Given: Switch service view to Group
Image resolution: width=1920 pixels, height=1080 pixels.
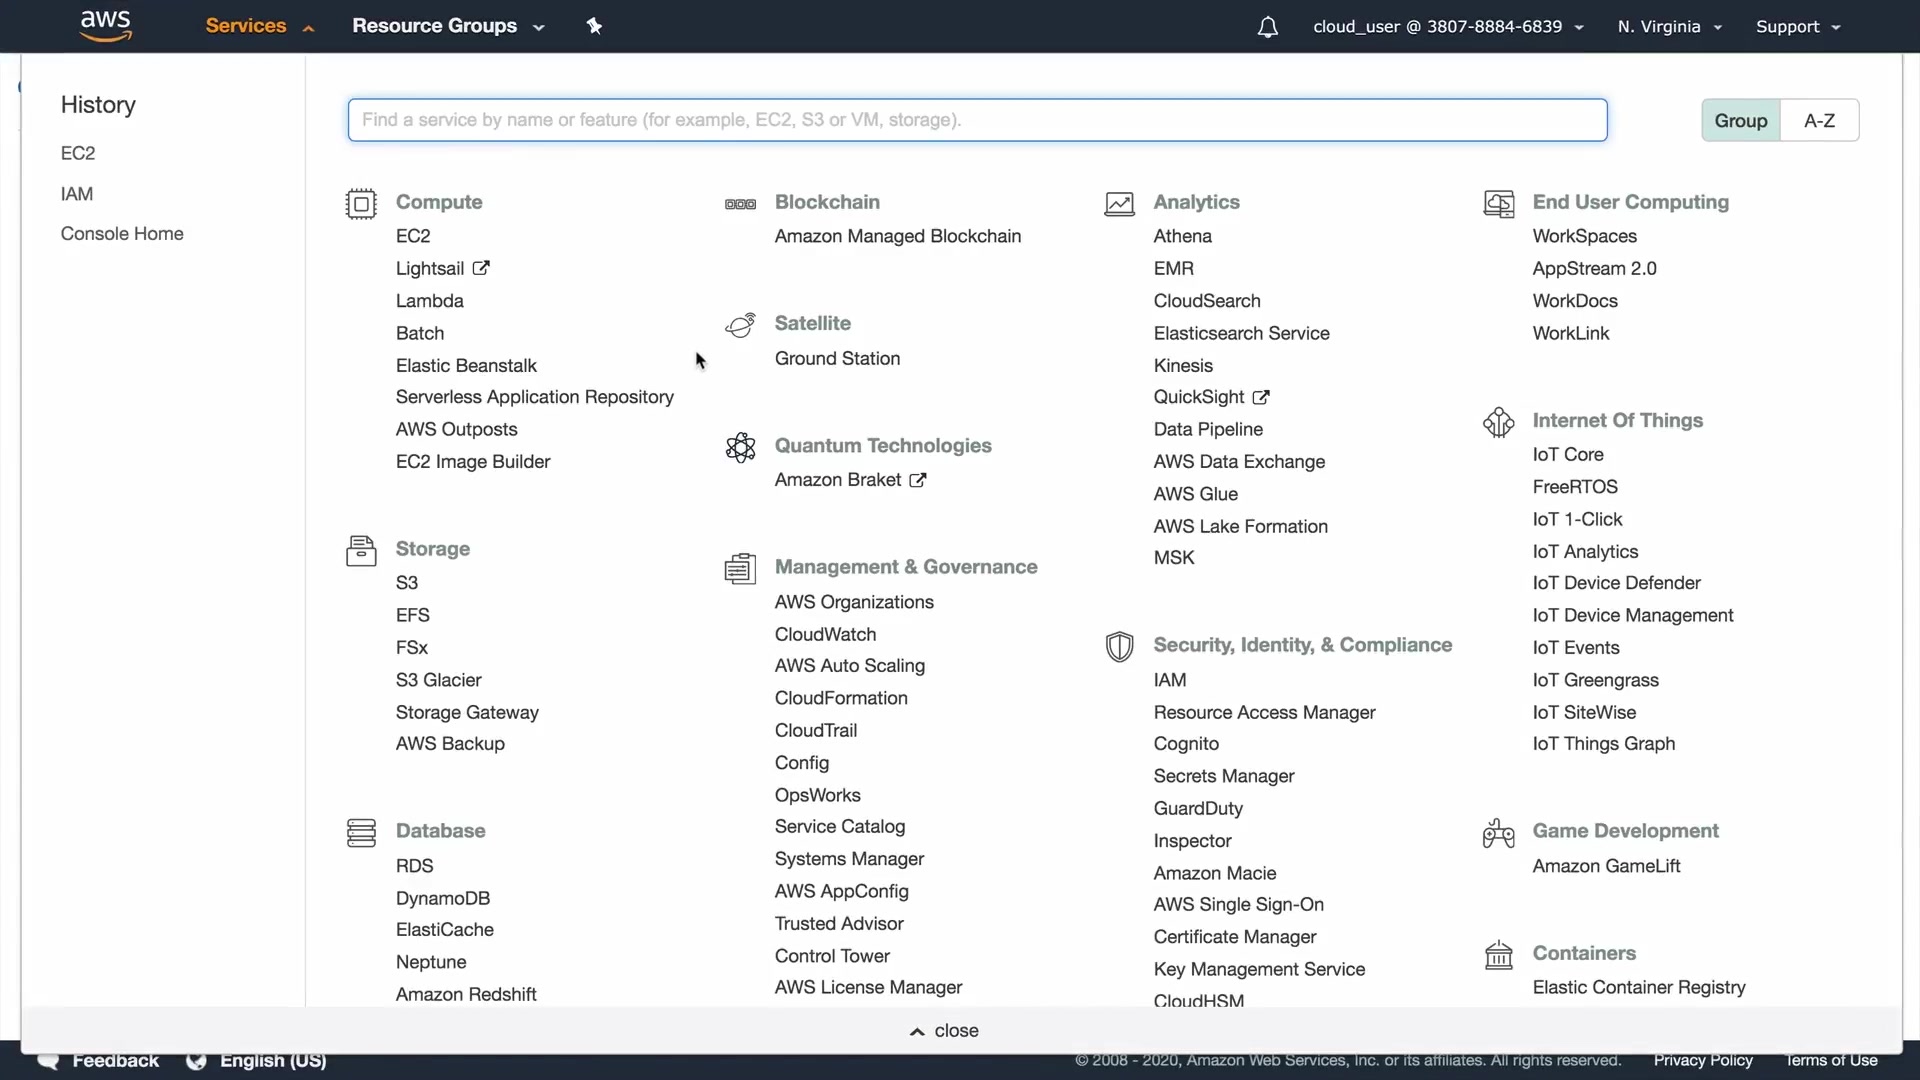Looking at the screenshot, I should pos(1740,120).
